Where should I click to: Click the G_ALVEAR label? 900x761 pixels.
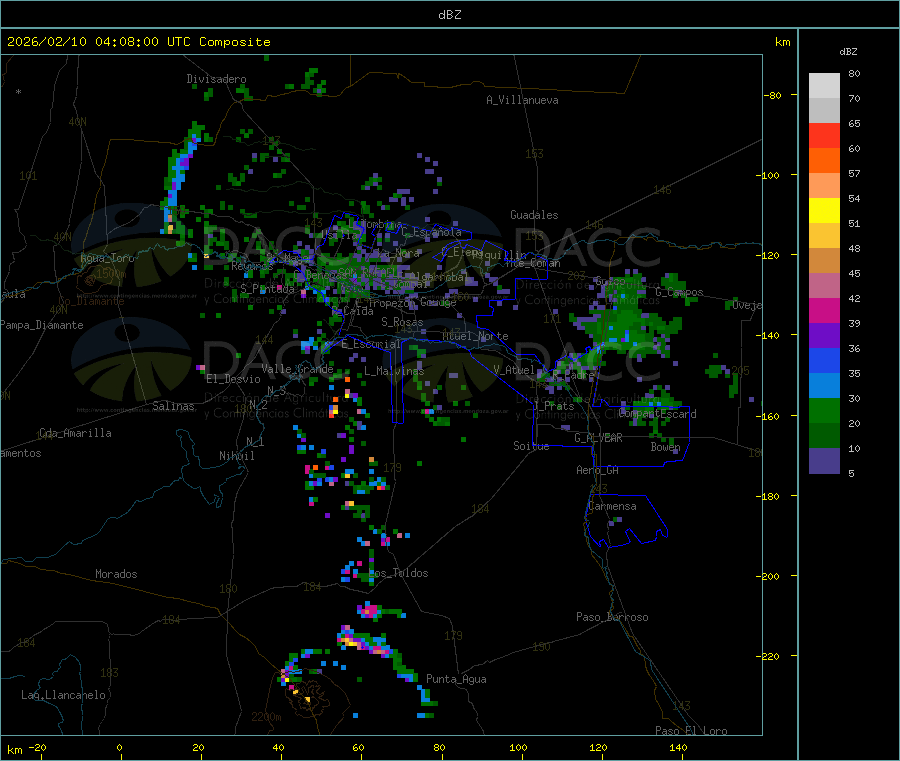point(598,438)
